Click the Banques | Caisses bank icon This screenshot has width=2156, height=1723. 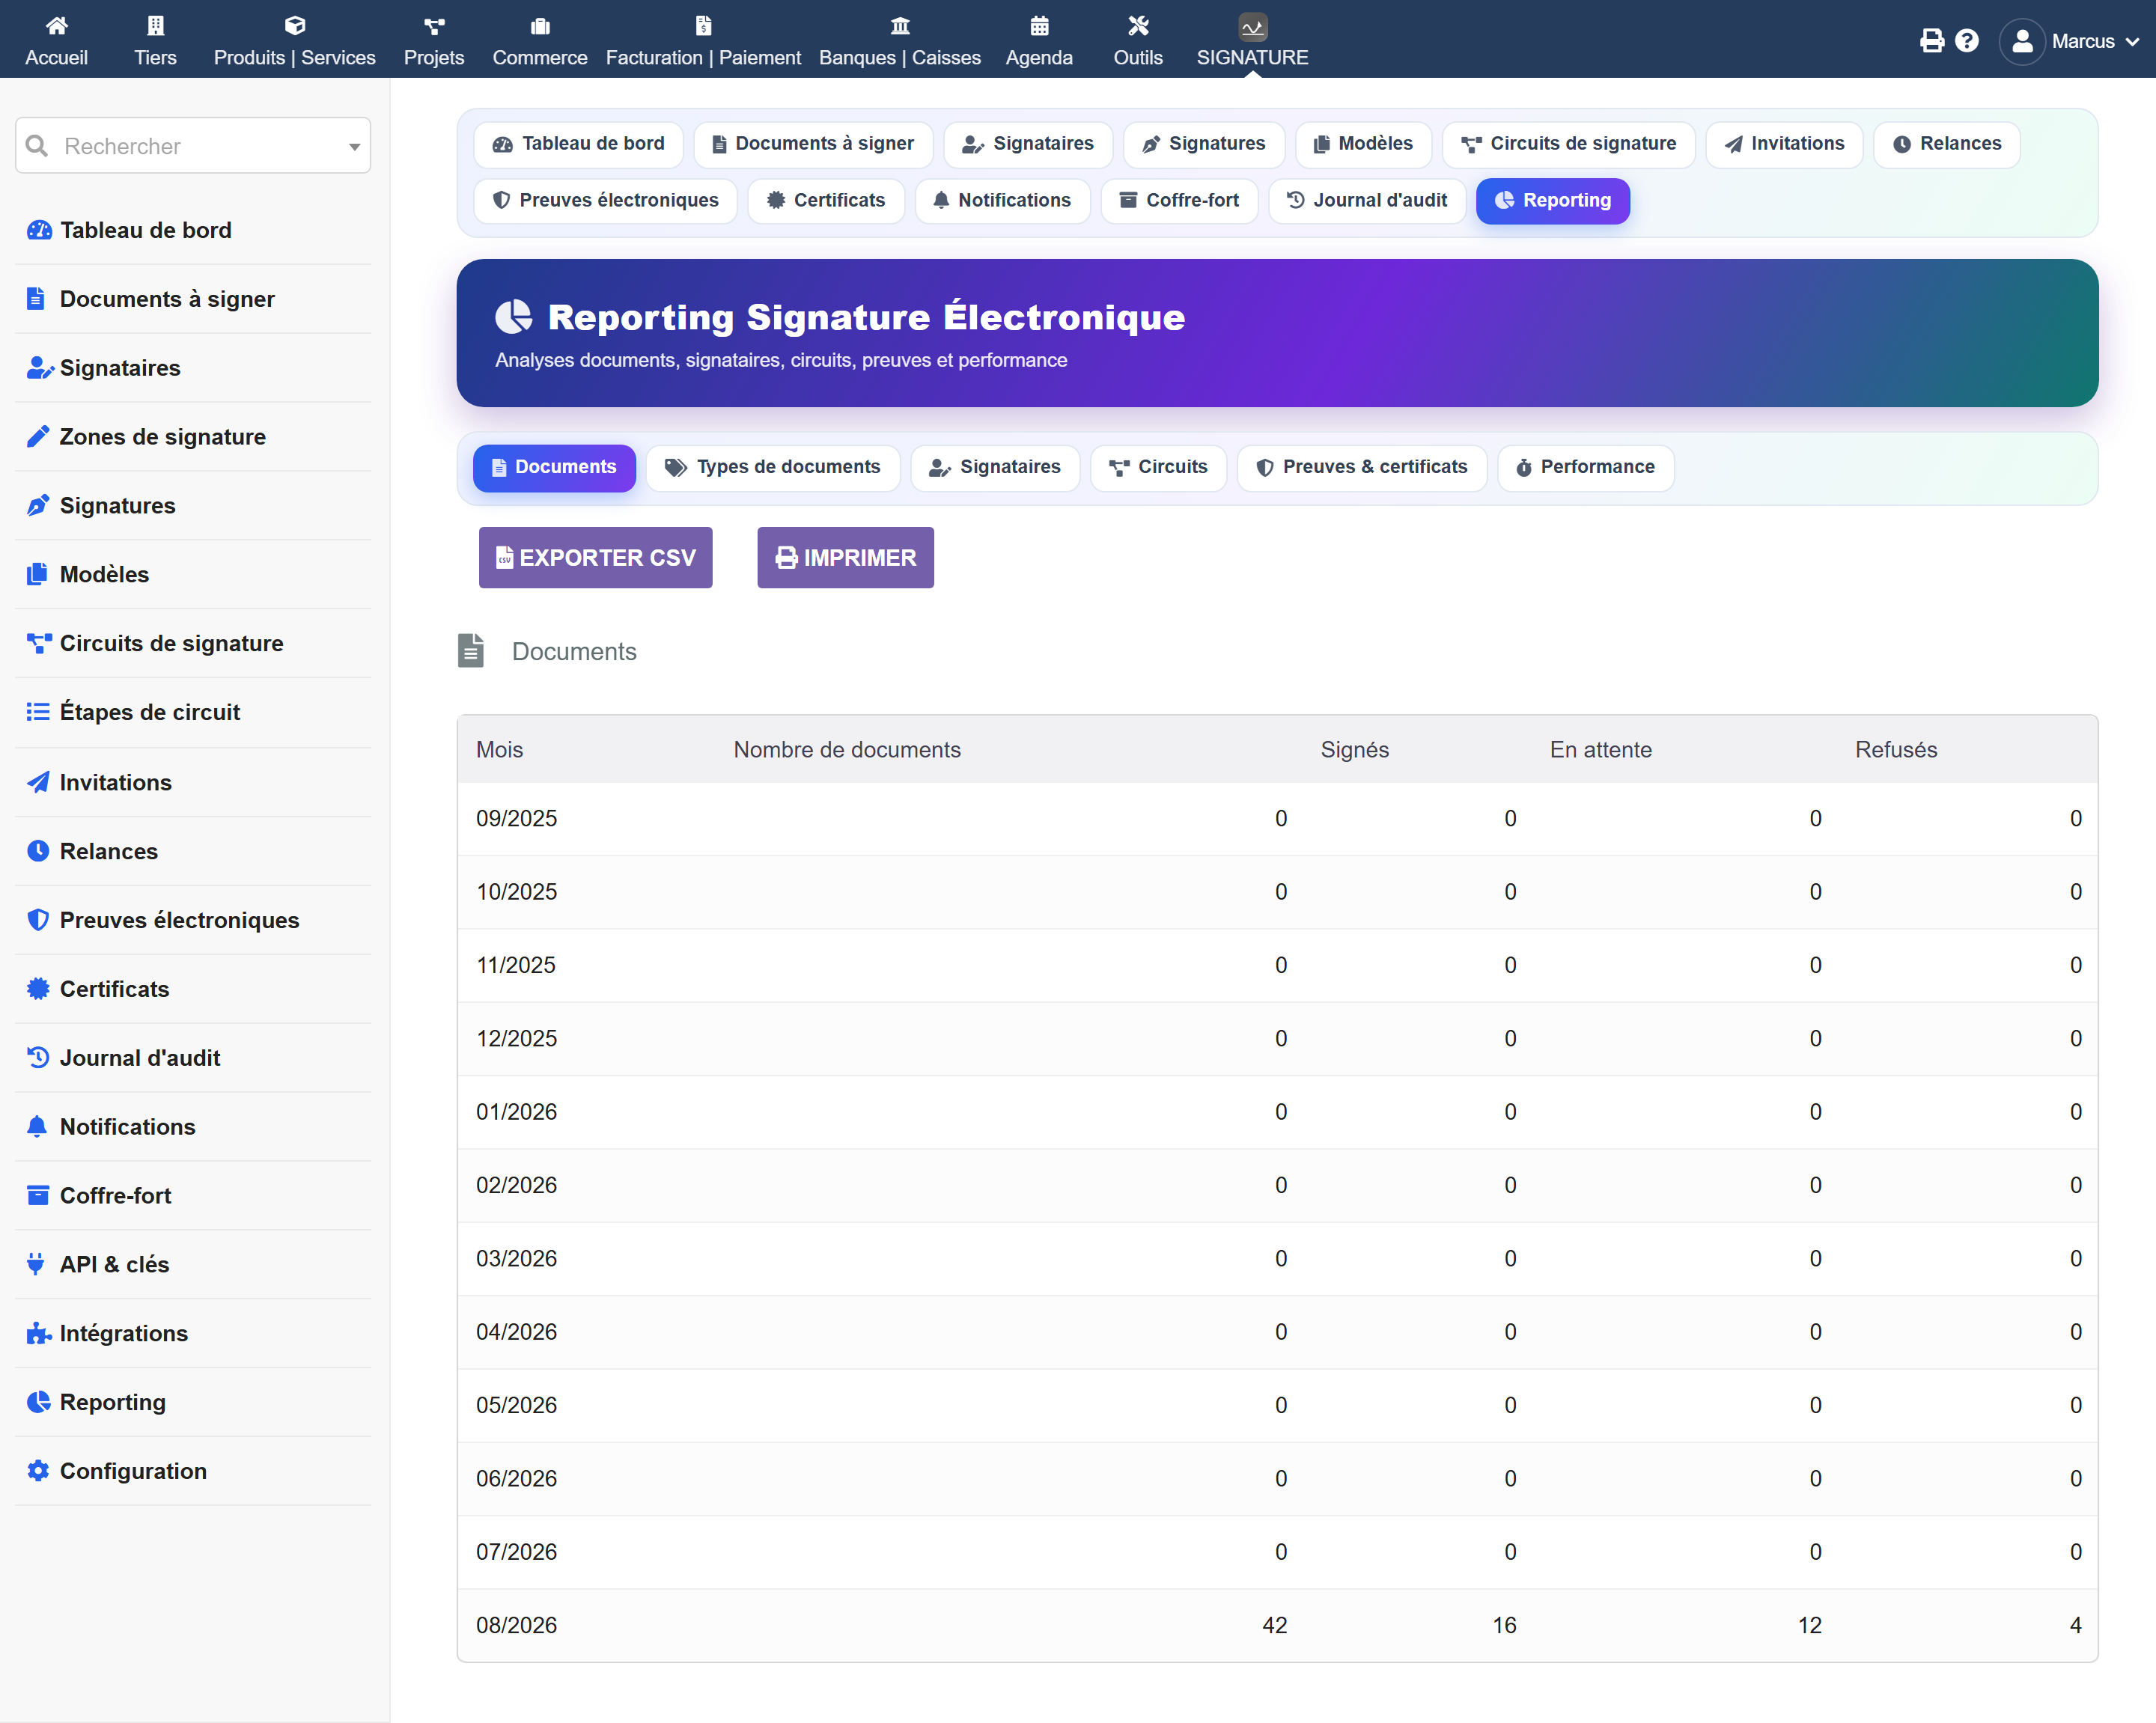pyautogui.click(x=900, y=25)
